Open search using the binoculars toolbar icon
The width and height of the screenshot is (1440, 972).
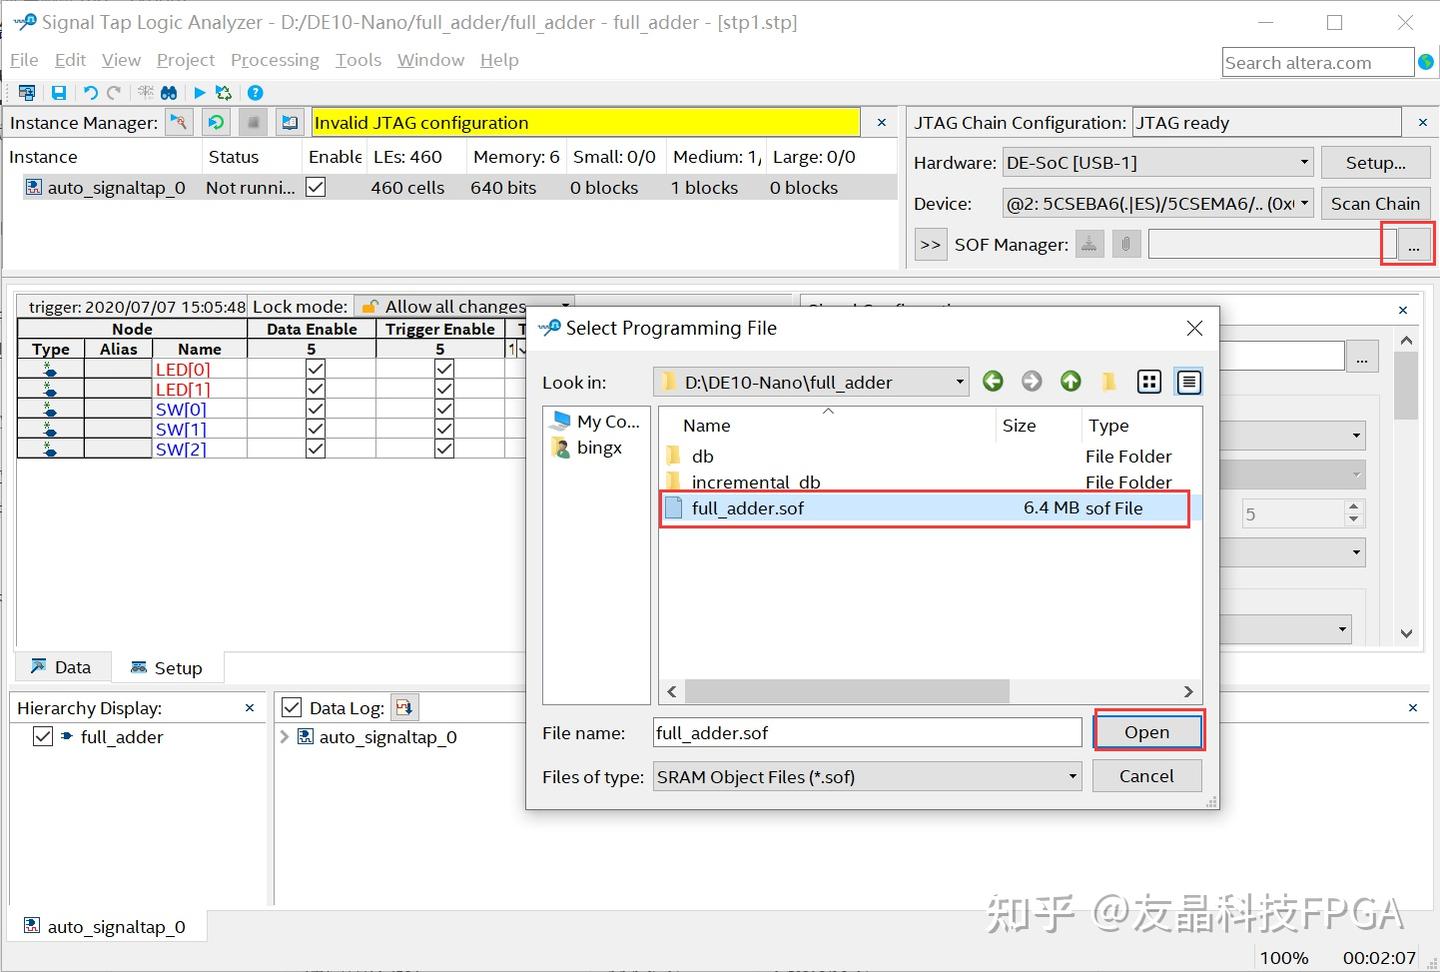(169, 92)
